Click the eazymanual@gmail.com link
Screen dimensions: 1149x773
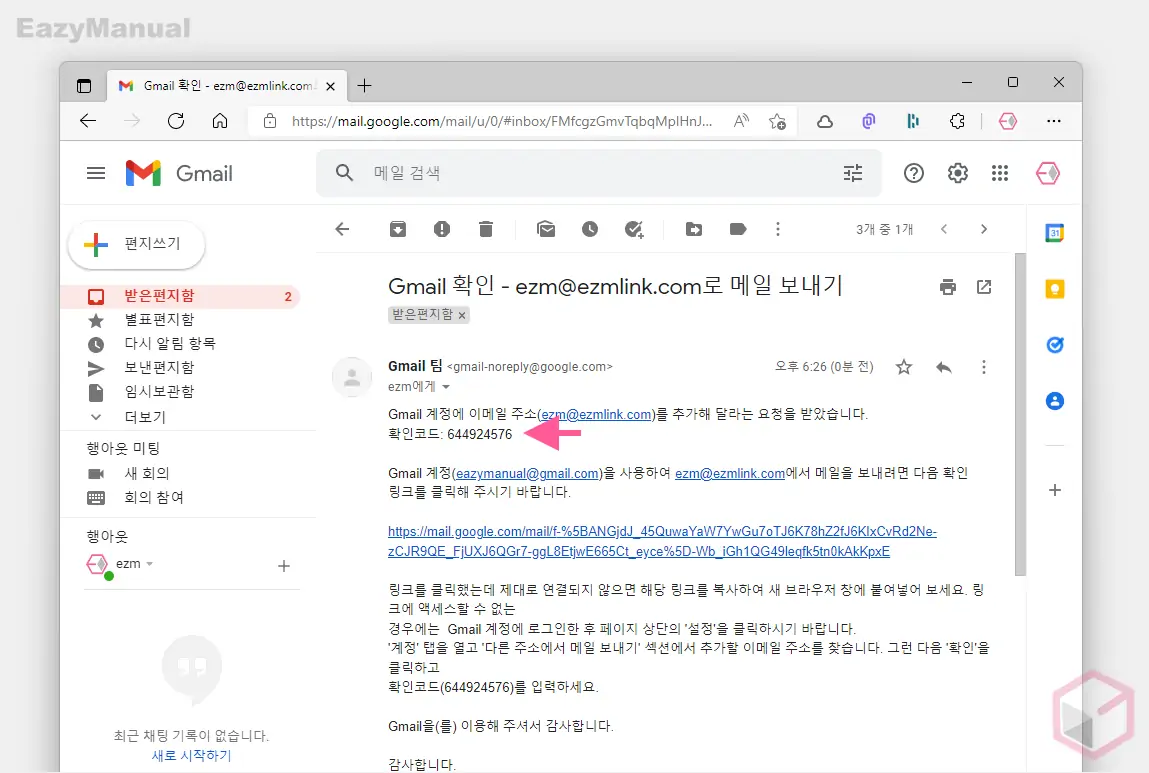(528, 474)
